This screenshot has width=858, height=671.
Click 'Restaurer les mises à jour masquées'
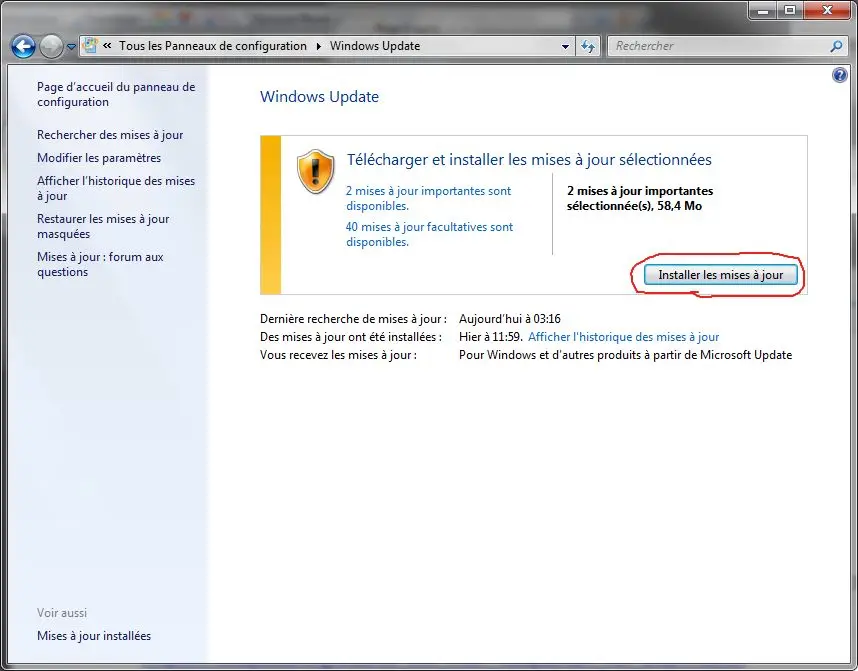tap(103, 226)
